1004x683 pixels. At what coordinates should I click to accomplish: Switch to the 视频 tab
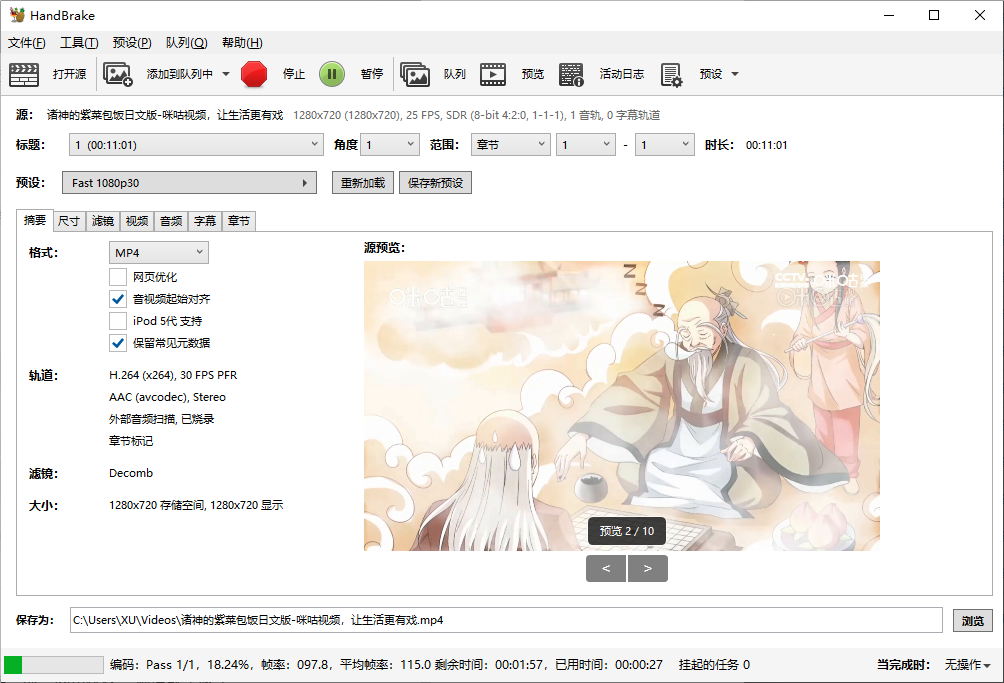click(x=136, y=221)
